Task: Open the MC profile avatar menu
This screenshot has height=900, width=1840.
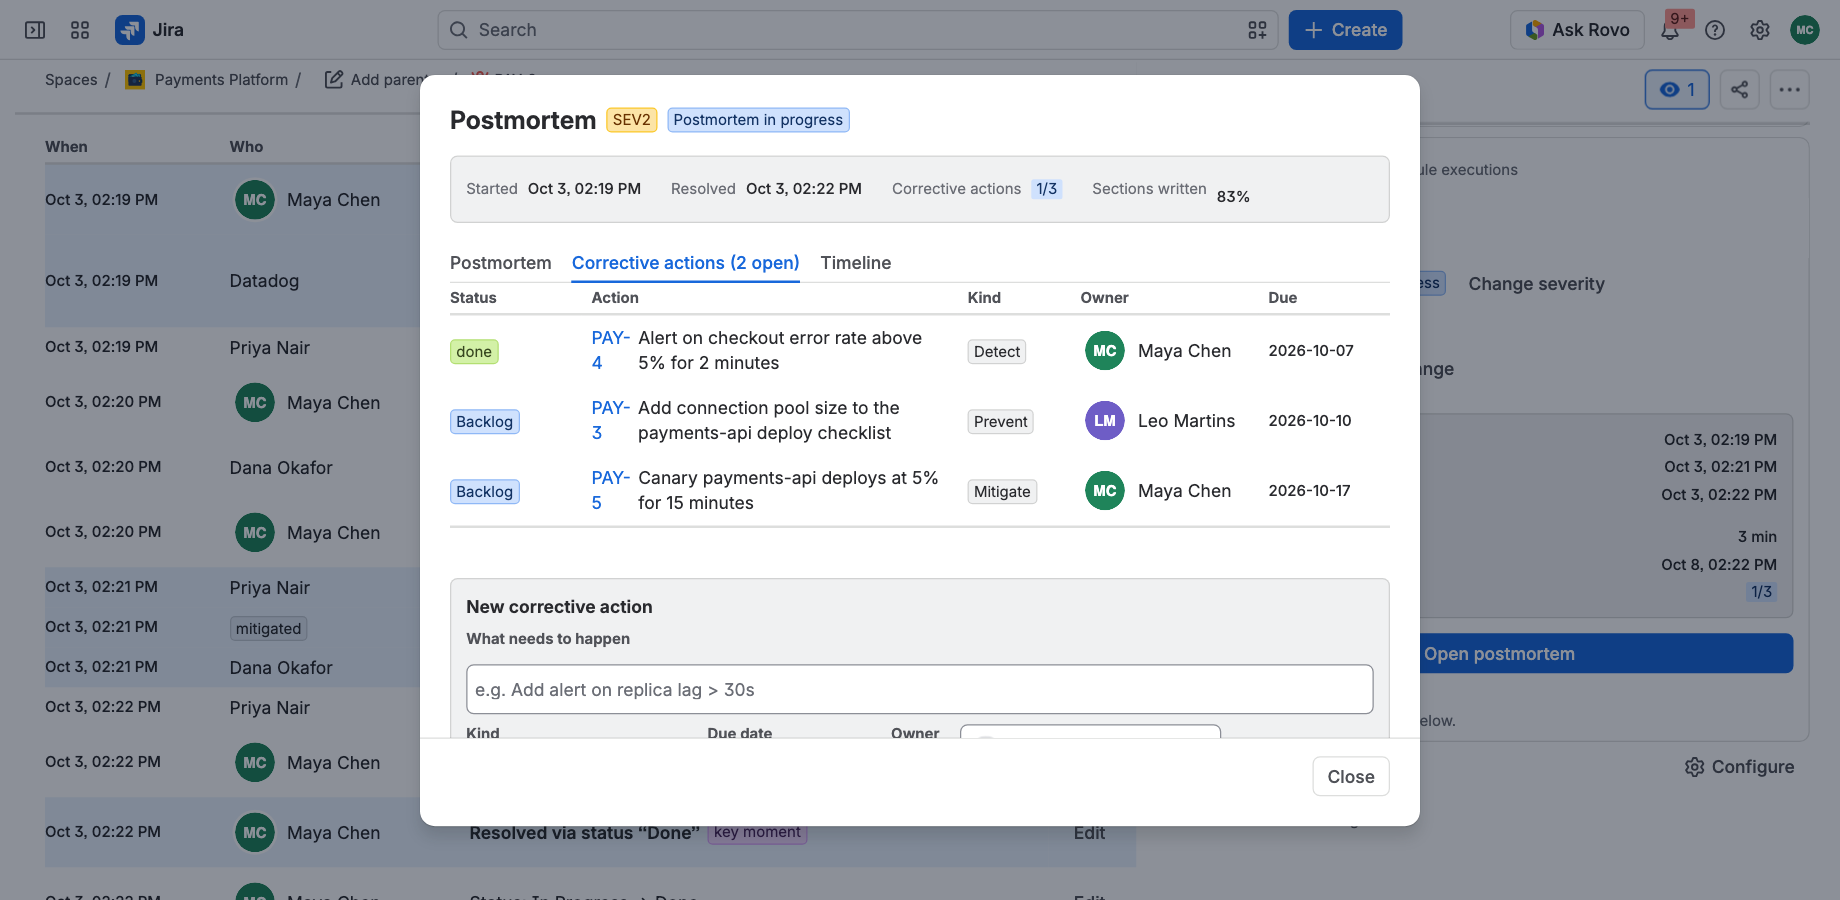Action: [x=1805, y=30]
